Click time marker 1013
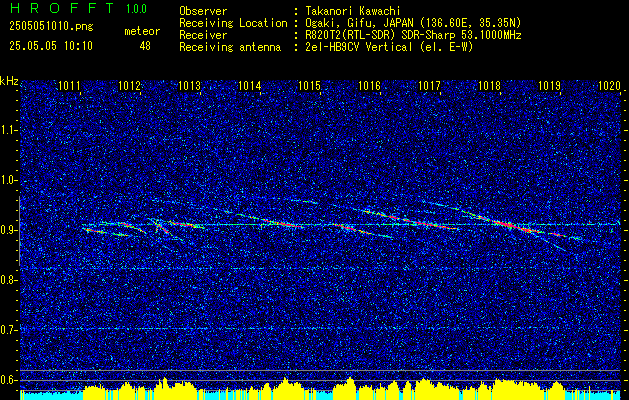Viewport: 629px width, 400px height. [189, 86]
